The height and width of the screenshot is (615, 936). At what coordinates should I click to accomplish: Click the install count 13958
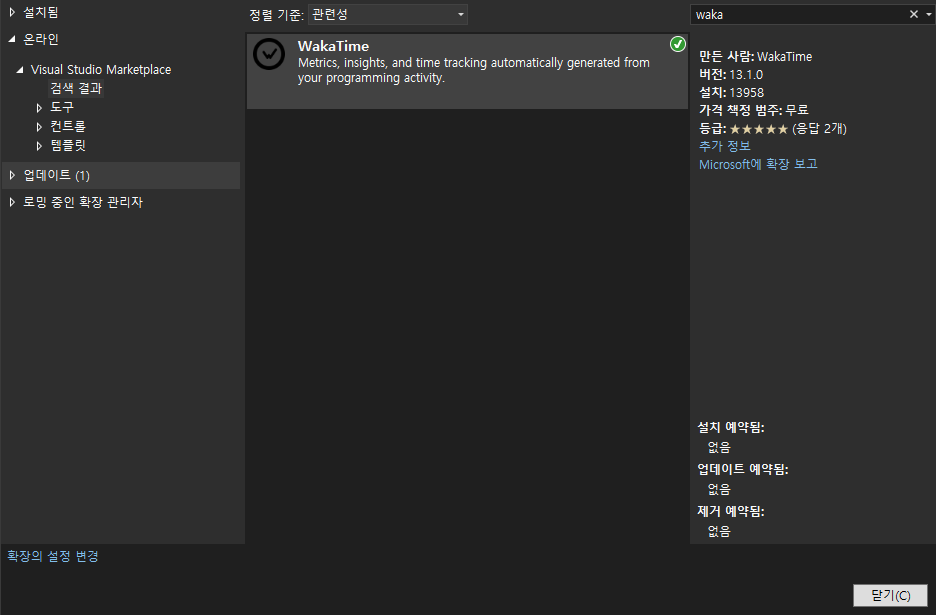(x=747, y=93)
